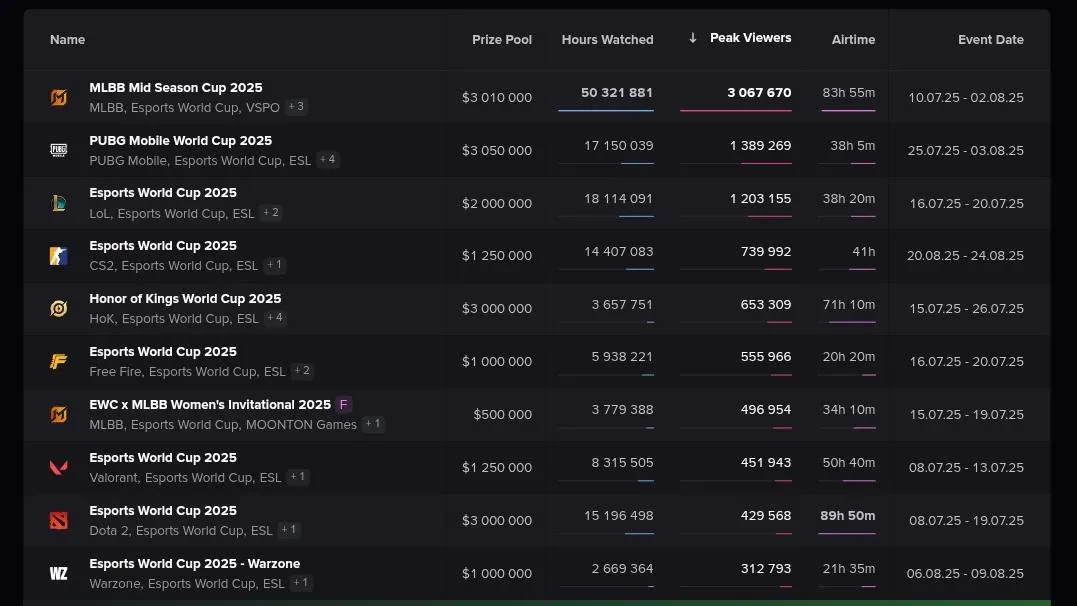Viewport: 1077px width, 606px height.
Task: Click the Warzone WZ logo icon
Action: 59,573
